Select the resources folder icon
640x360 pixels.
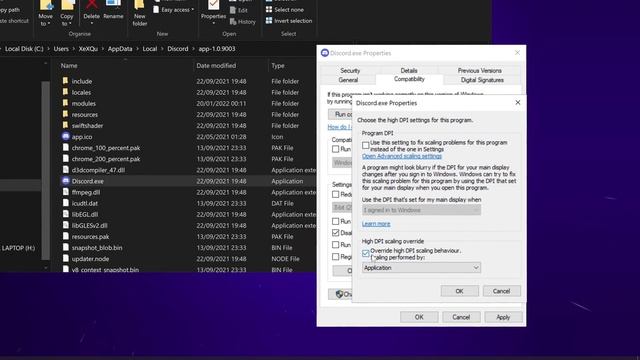65,114
